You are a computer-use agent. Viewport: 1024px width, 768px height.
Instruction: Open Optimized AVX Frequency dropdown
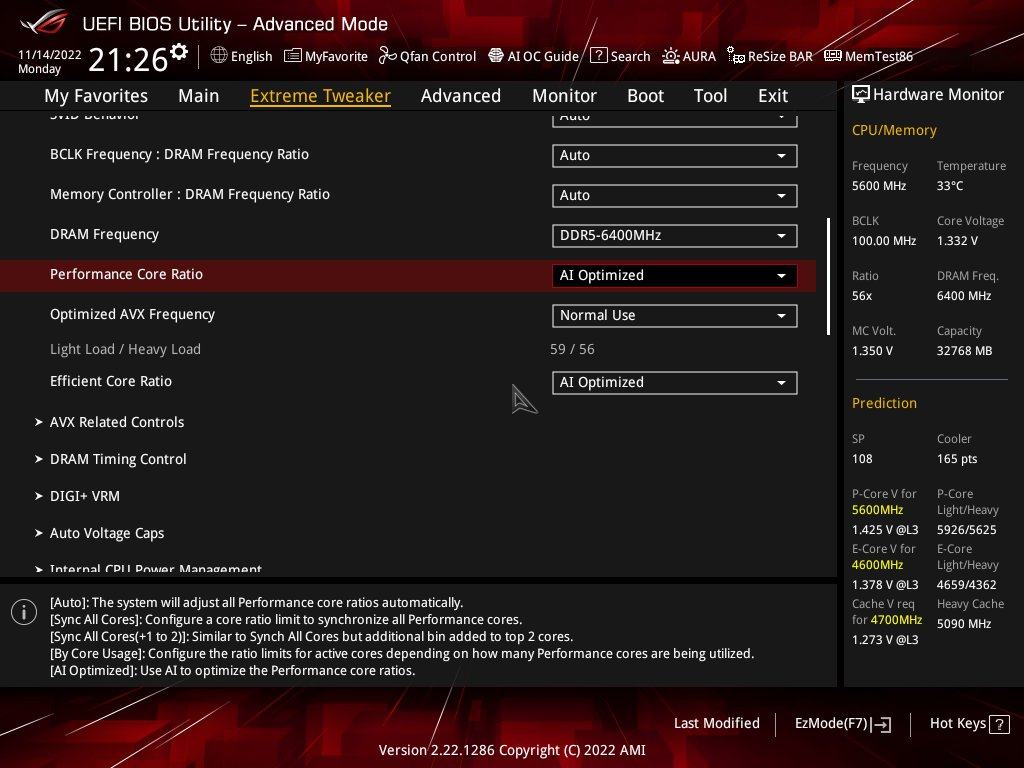pos(675,315)
